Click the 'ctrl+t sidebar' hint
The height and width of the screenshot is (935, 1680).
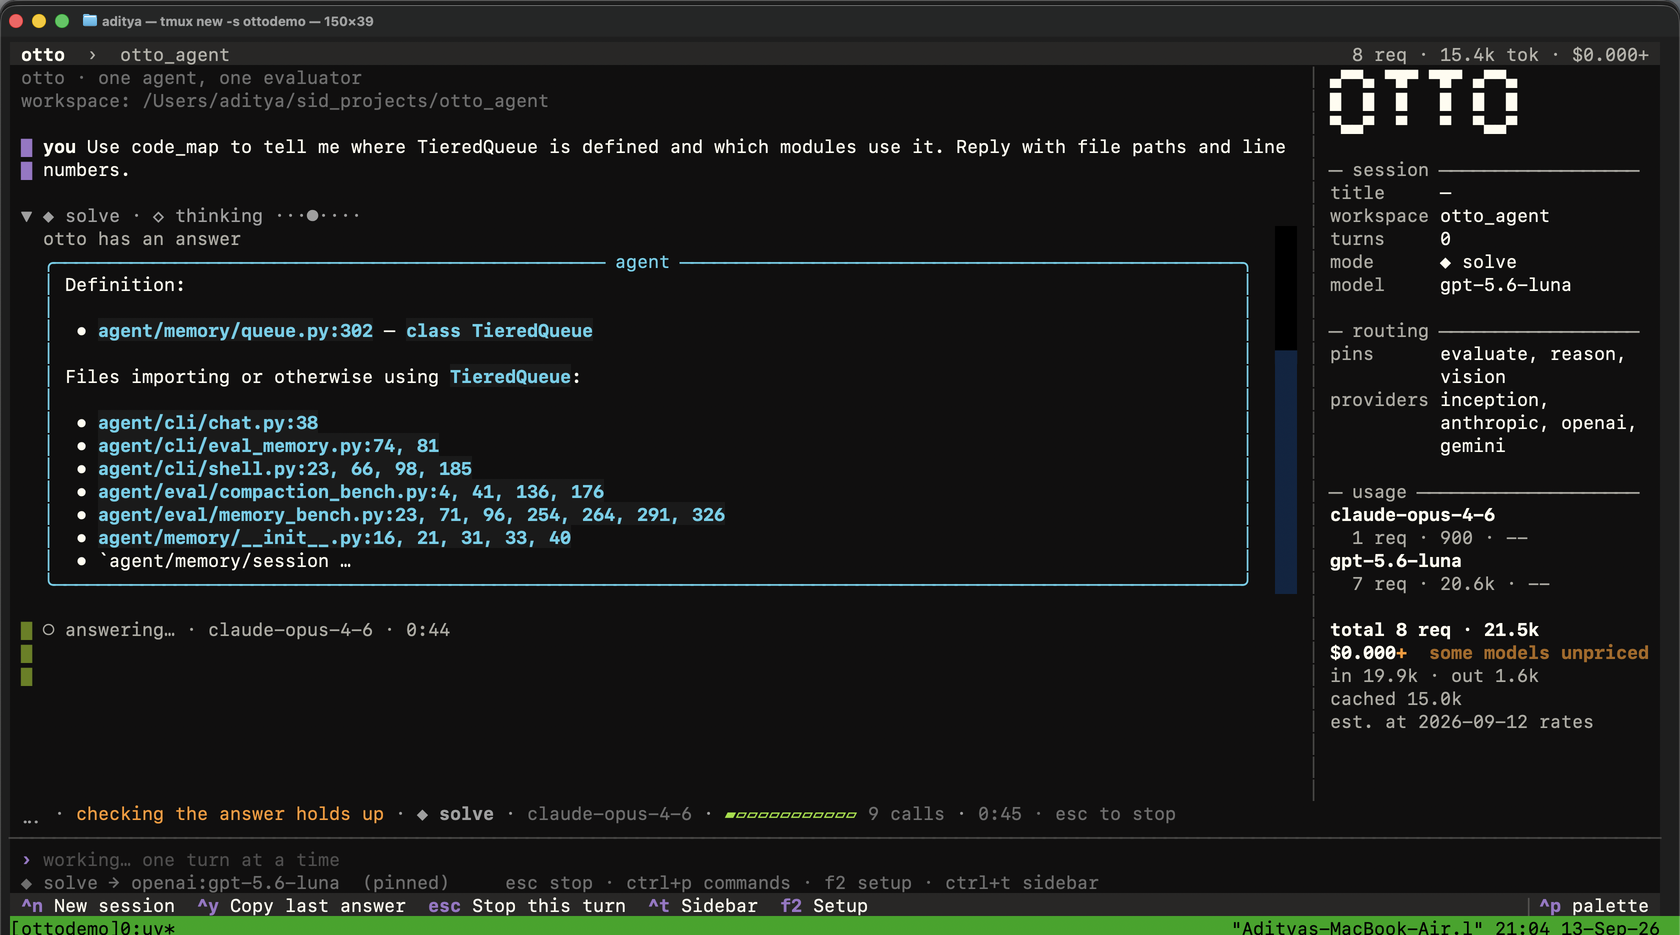1021,883
